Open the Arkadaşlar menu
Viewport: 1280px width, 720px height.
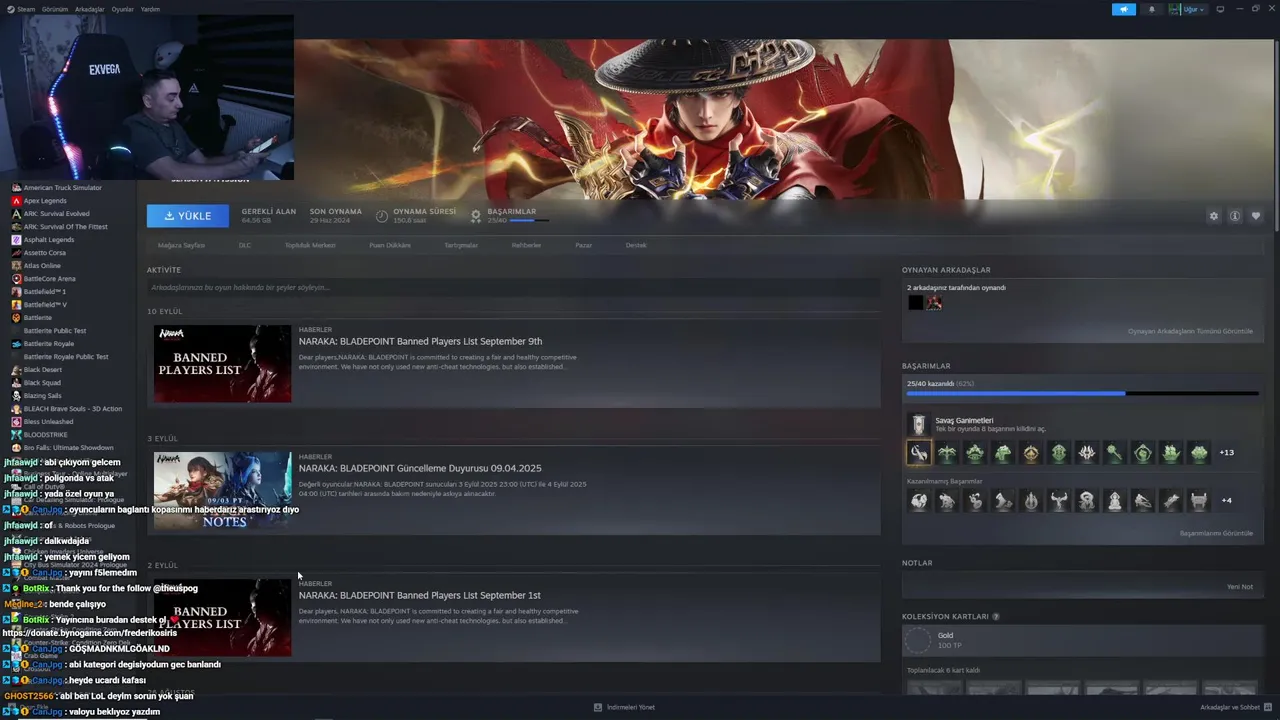(89, 9)
